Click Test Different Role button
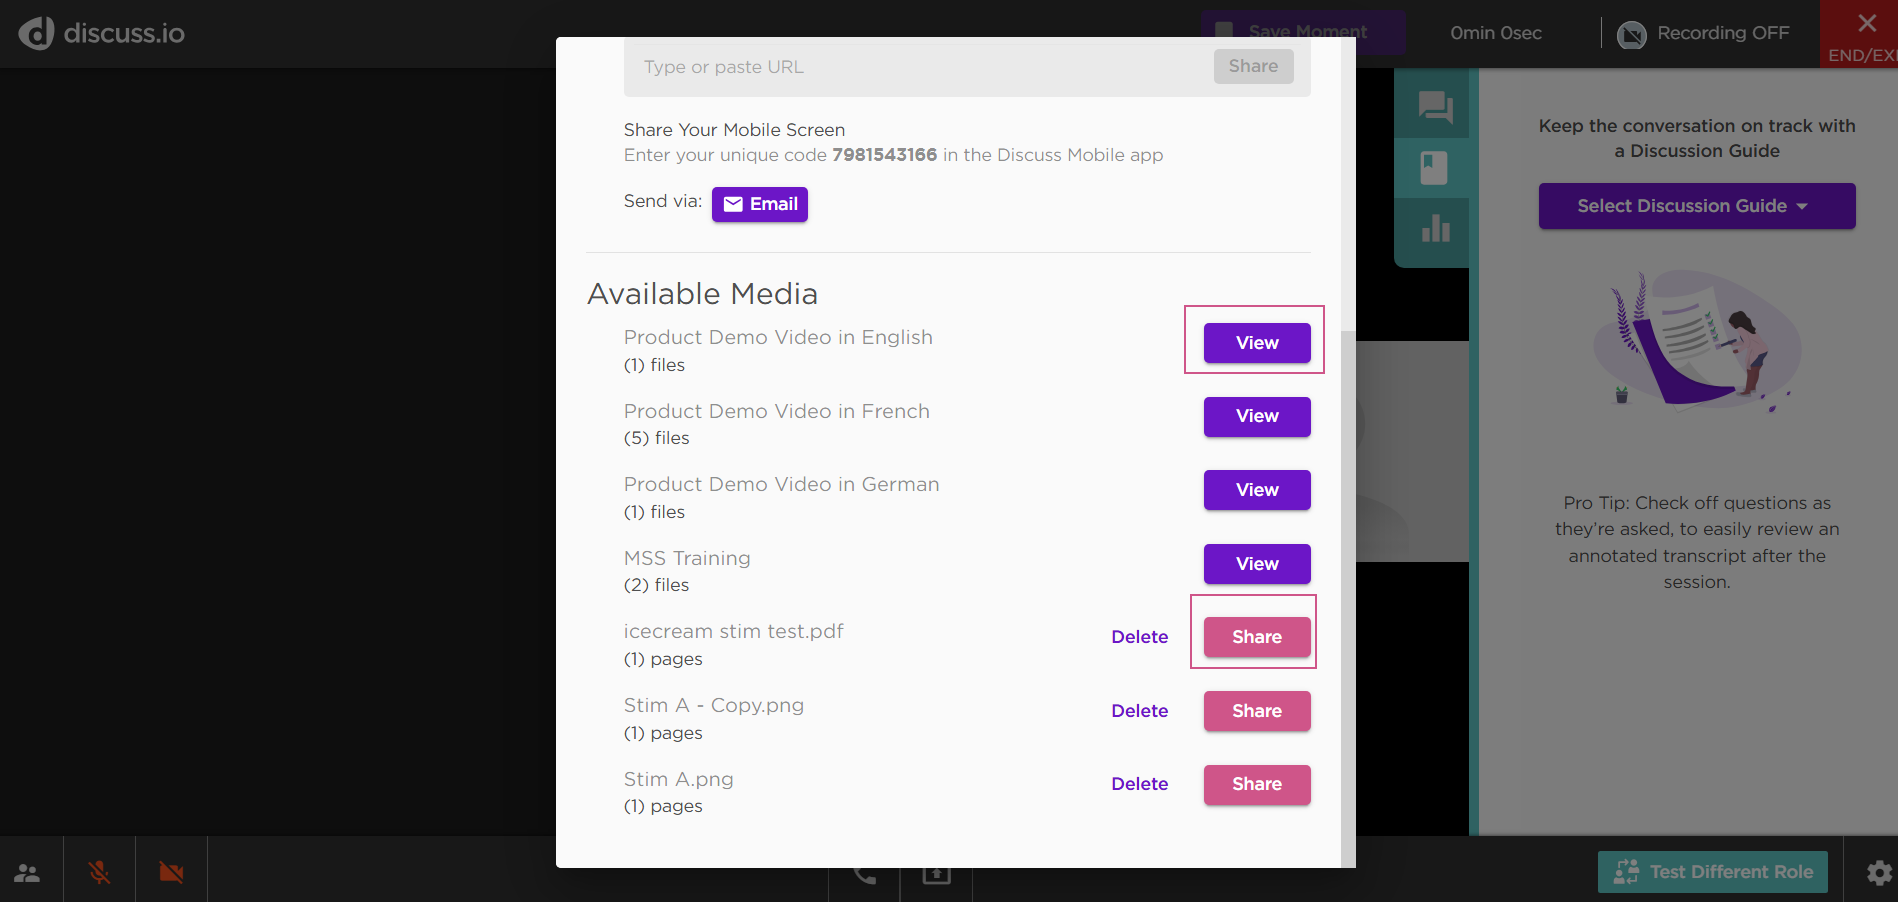Screen dimensions: 1898x902 (x=1712, y=872)
